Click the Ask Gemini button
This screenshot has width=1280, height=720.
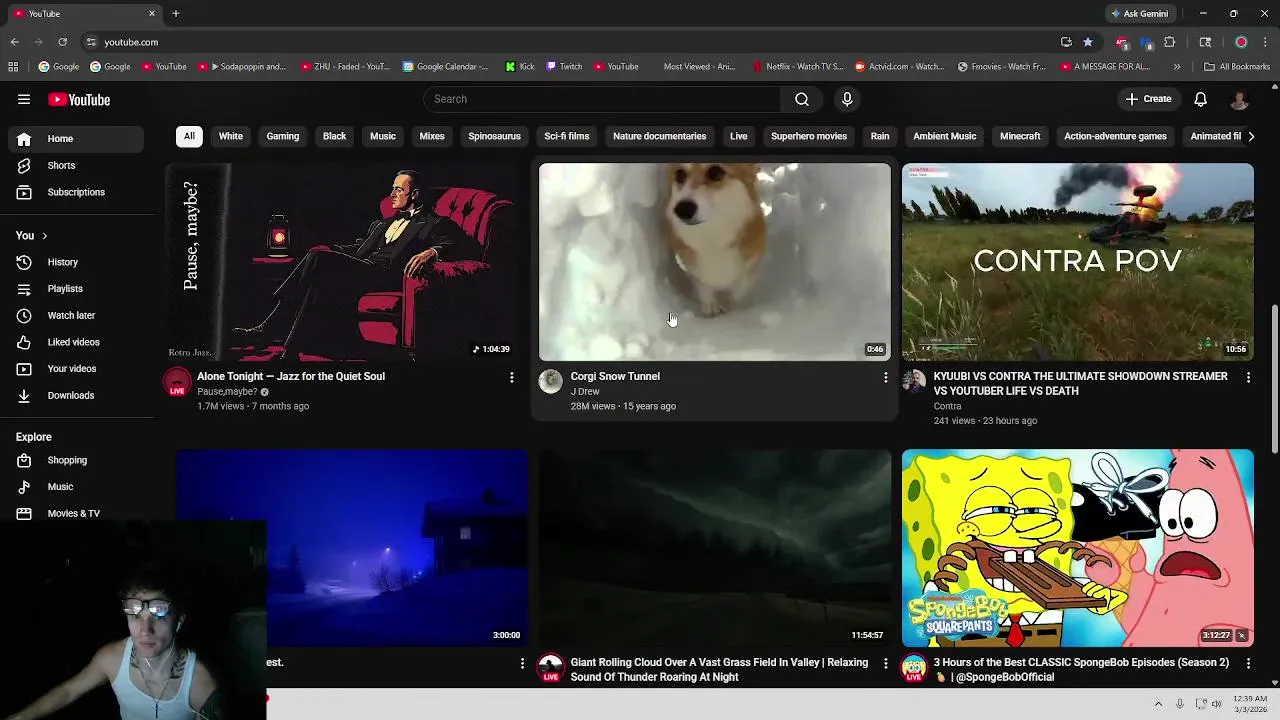pyautogui.click(x=1139, y=14)
